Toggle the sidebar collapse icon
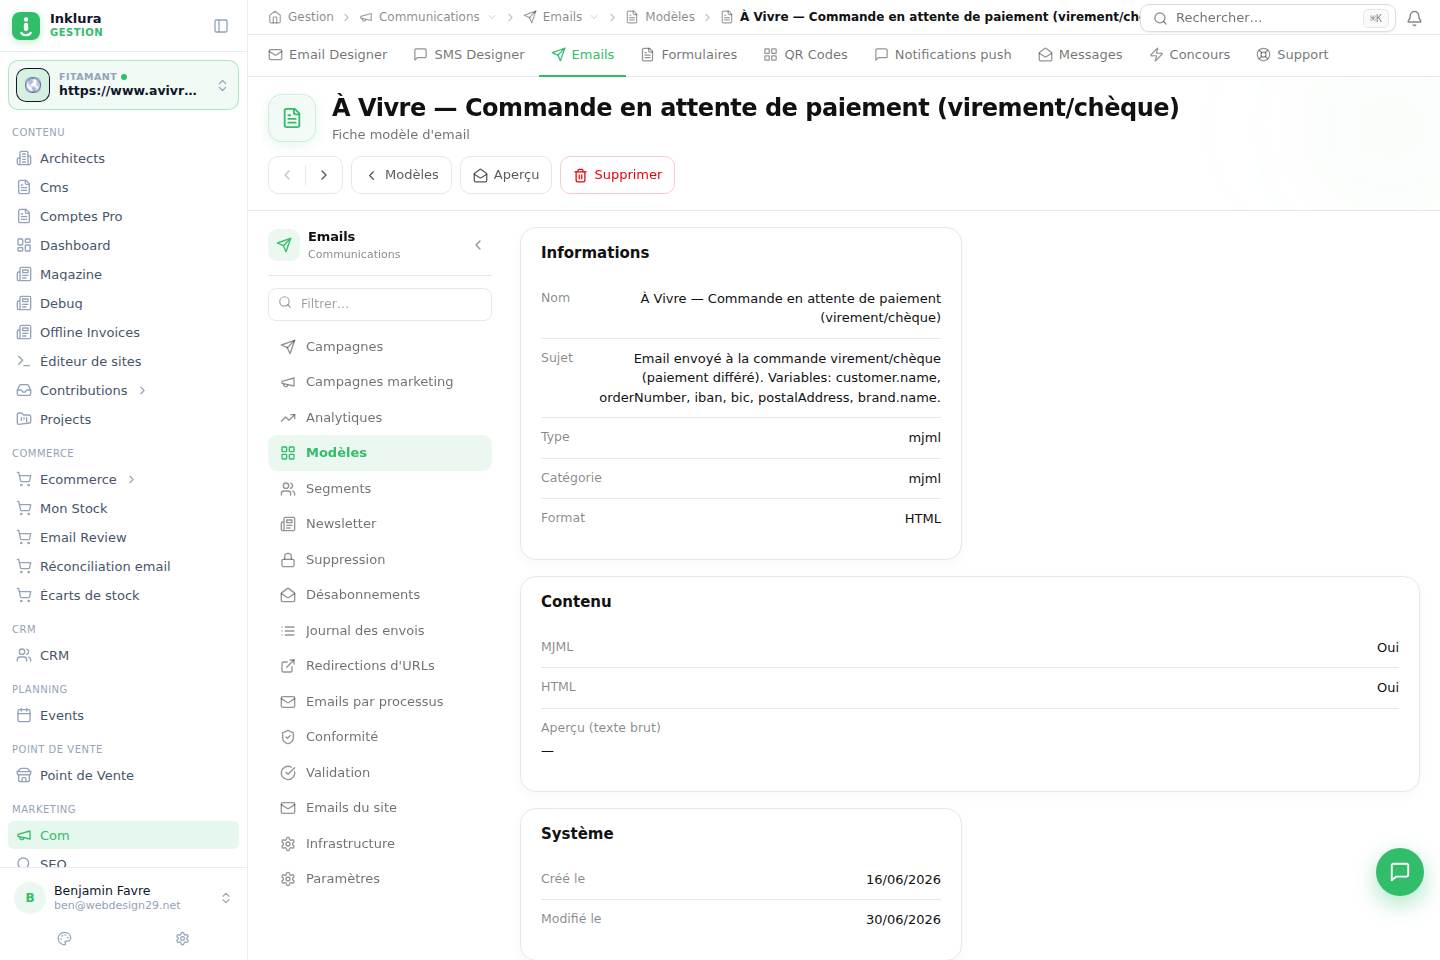Viewport: 1440px width, 960px height. coord(221,26)
